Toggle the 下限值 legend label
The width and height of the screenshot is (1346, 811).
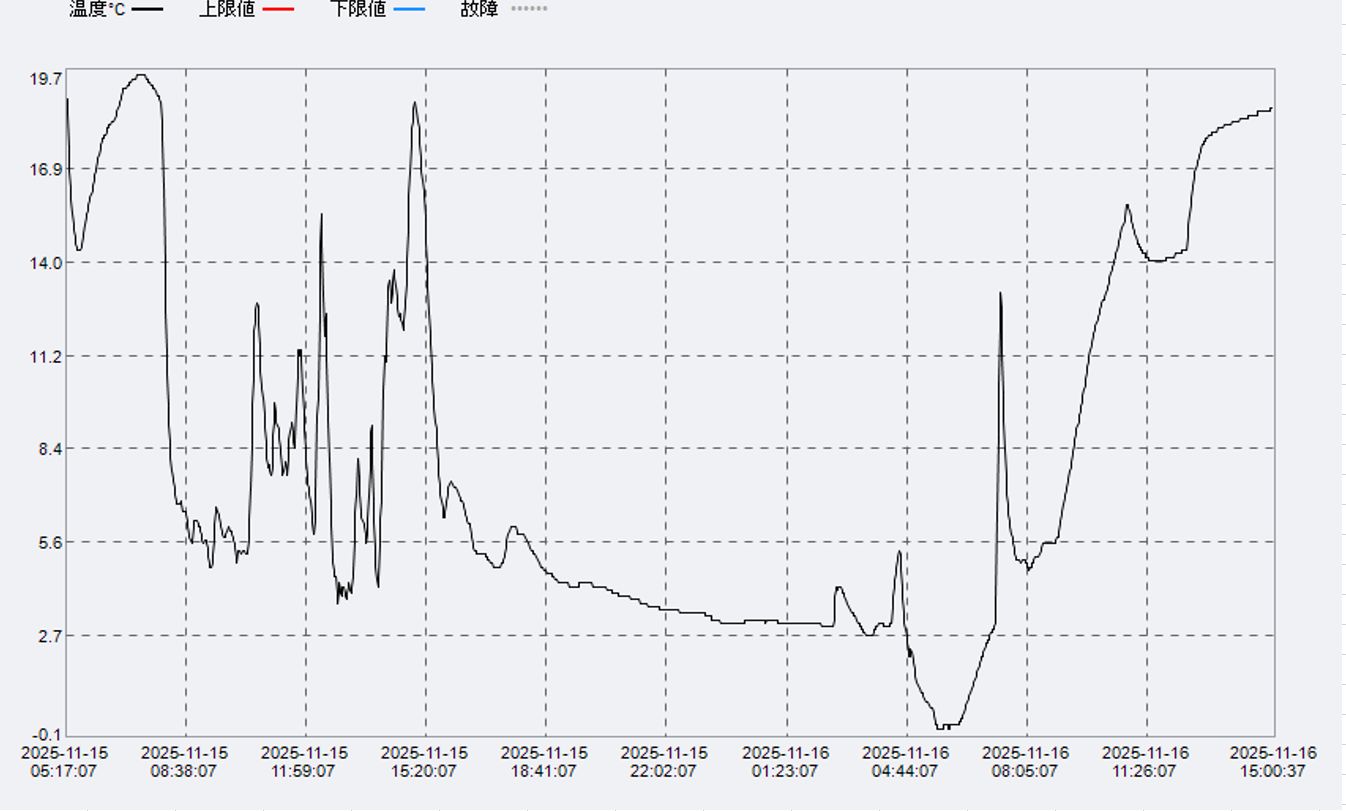click(358, 9)
